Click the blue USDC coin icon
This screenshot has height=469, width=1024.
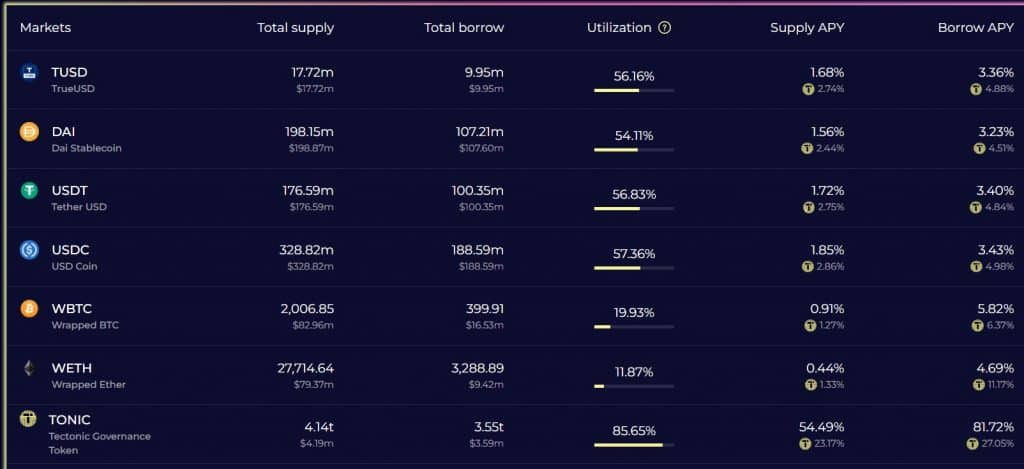[29, 250]
